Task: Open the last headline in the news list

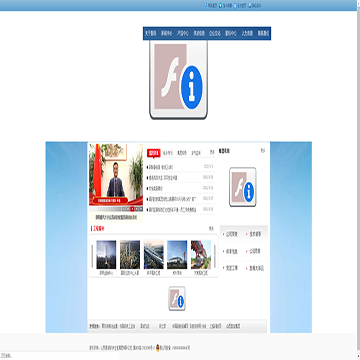Action: point(172,210)
